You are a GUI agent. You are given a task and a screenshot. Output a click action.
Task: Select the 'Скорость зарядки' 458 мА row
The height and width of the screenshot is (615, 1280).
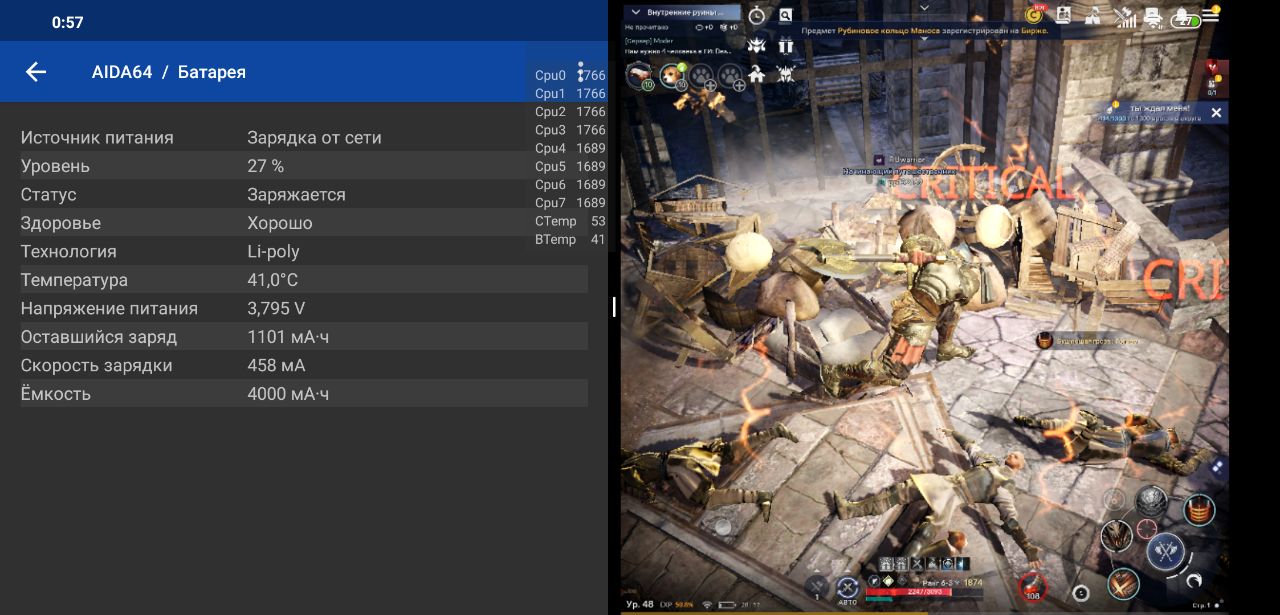304,365
